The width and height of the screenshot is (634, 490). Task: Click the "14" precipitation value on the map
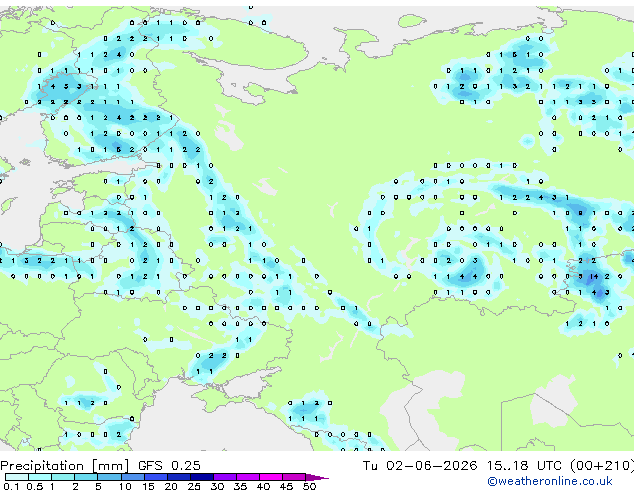point(594,277)
